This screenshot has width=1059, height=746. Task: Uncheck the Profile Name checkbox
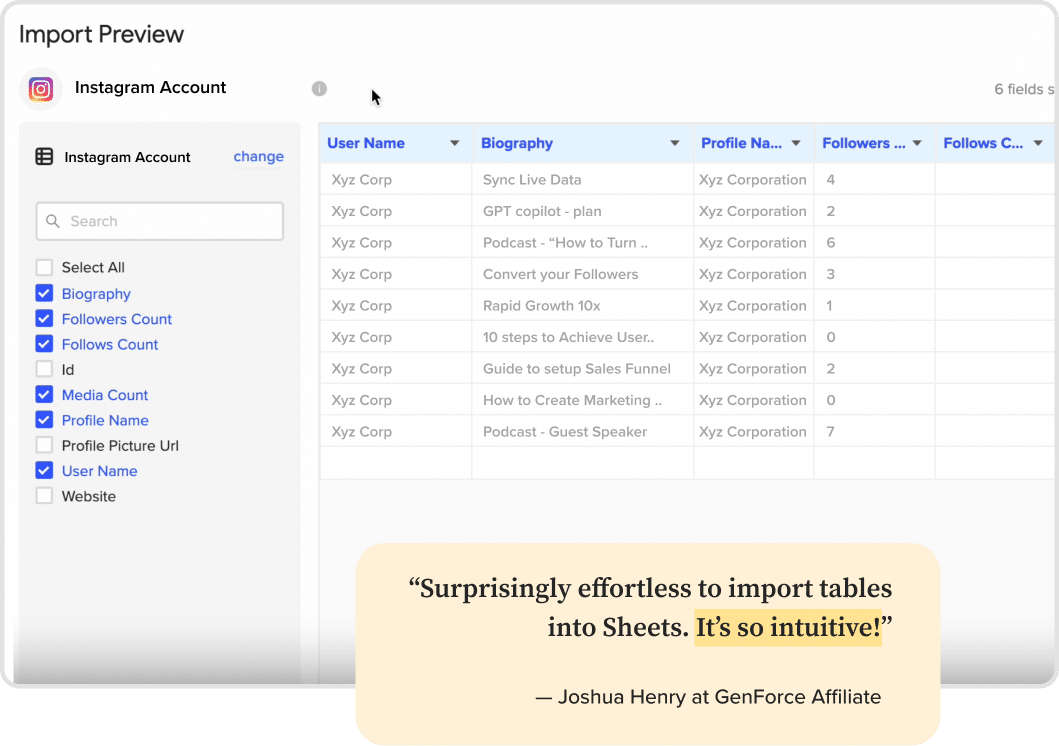tap(44, 420)
